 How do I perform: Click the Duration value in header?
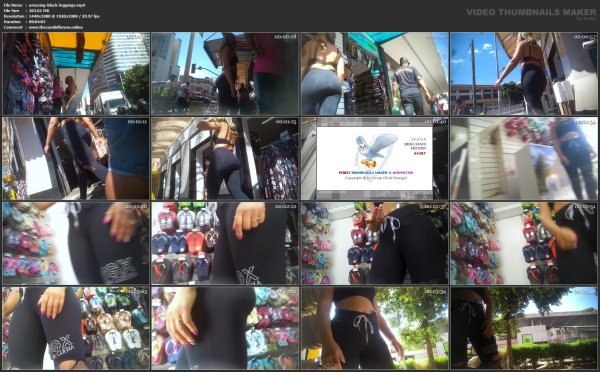click(37, 22)
